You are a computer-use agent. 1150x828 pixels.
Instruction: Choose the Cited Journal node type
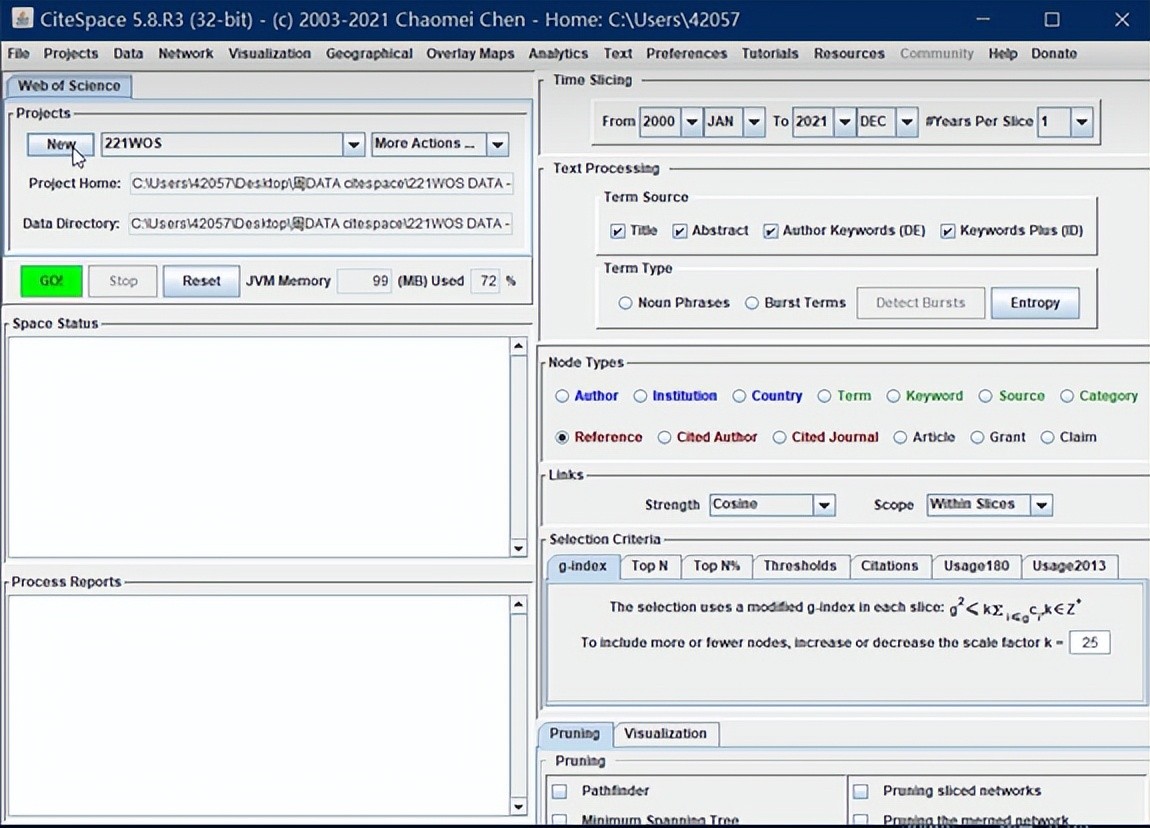click(x=780, y=437)
